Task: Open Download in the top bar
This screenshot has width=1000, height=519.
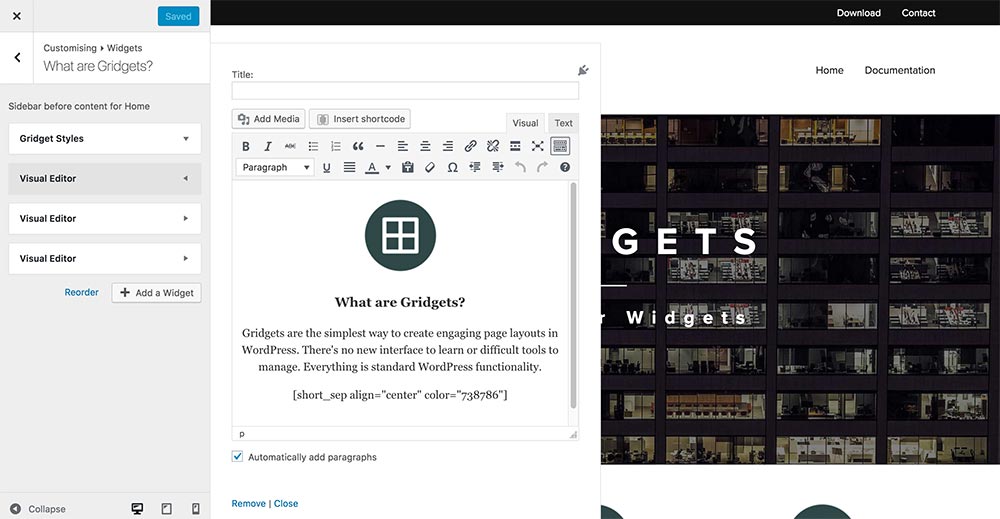Action: (858, 13)
